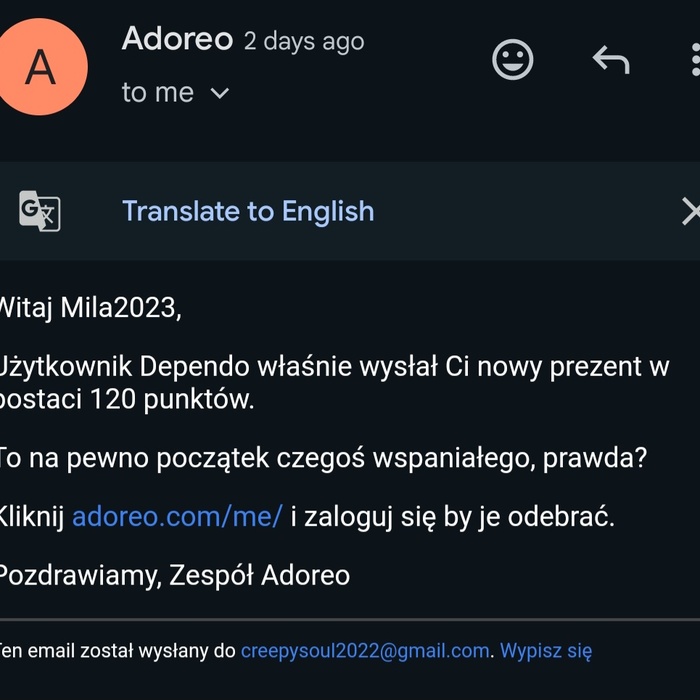
Task: Tap the Pozdrawiamy, Zespół Adoreo signature
Action: pos(175,575)
